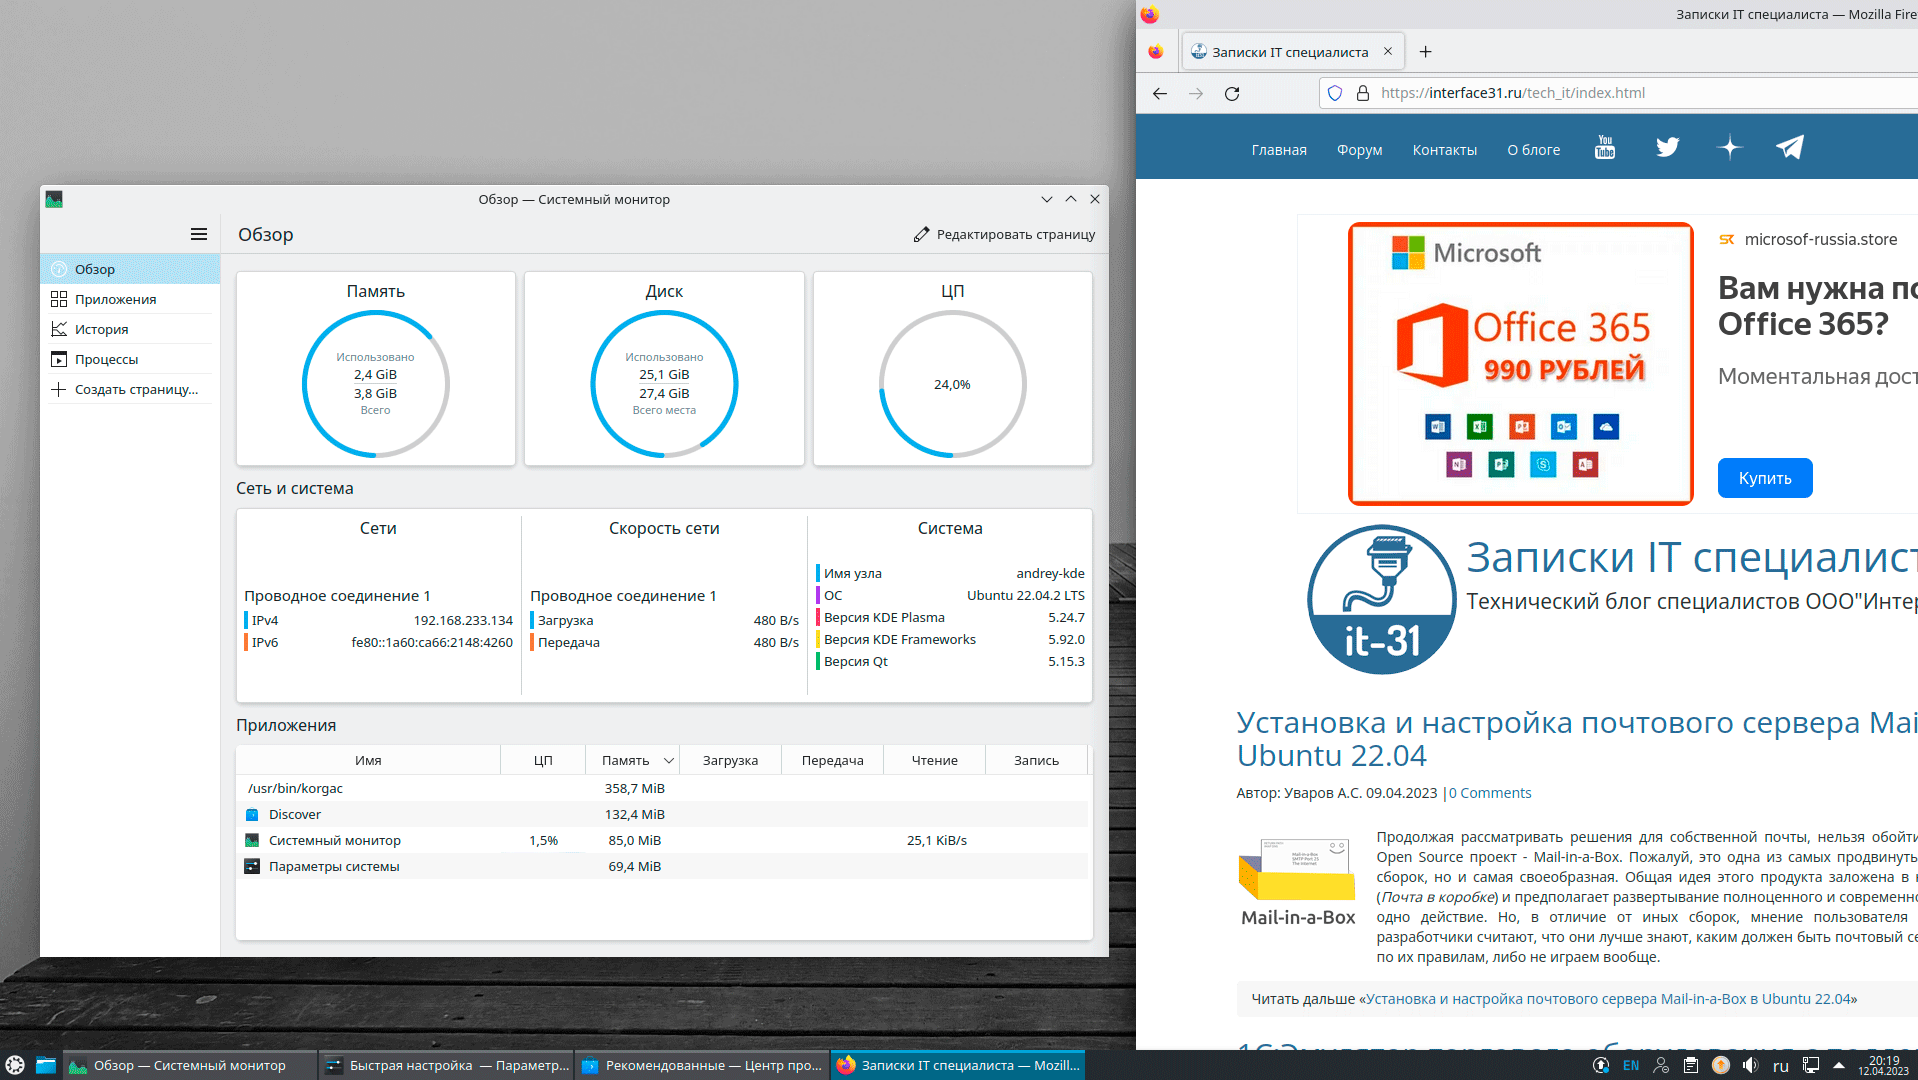Open the История sidebar page
1918x1080 pixels.
(101, 329)
